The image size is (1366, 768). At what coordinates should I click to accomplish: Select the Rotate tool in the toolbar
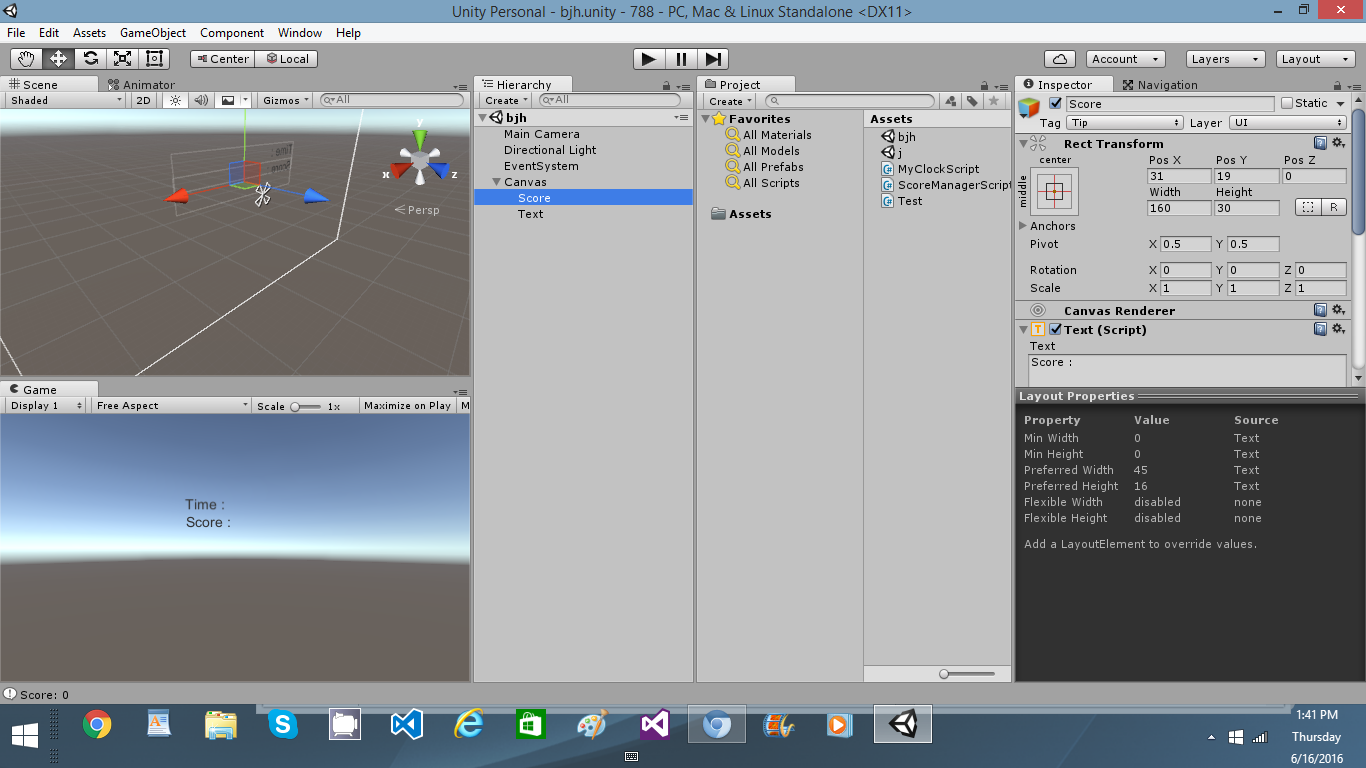tap(90, 59)
